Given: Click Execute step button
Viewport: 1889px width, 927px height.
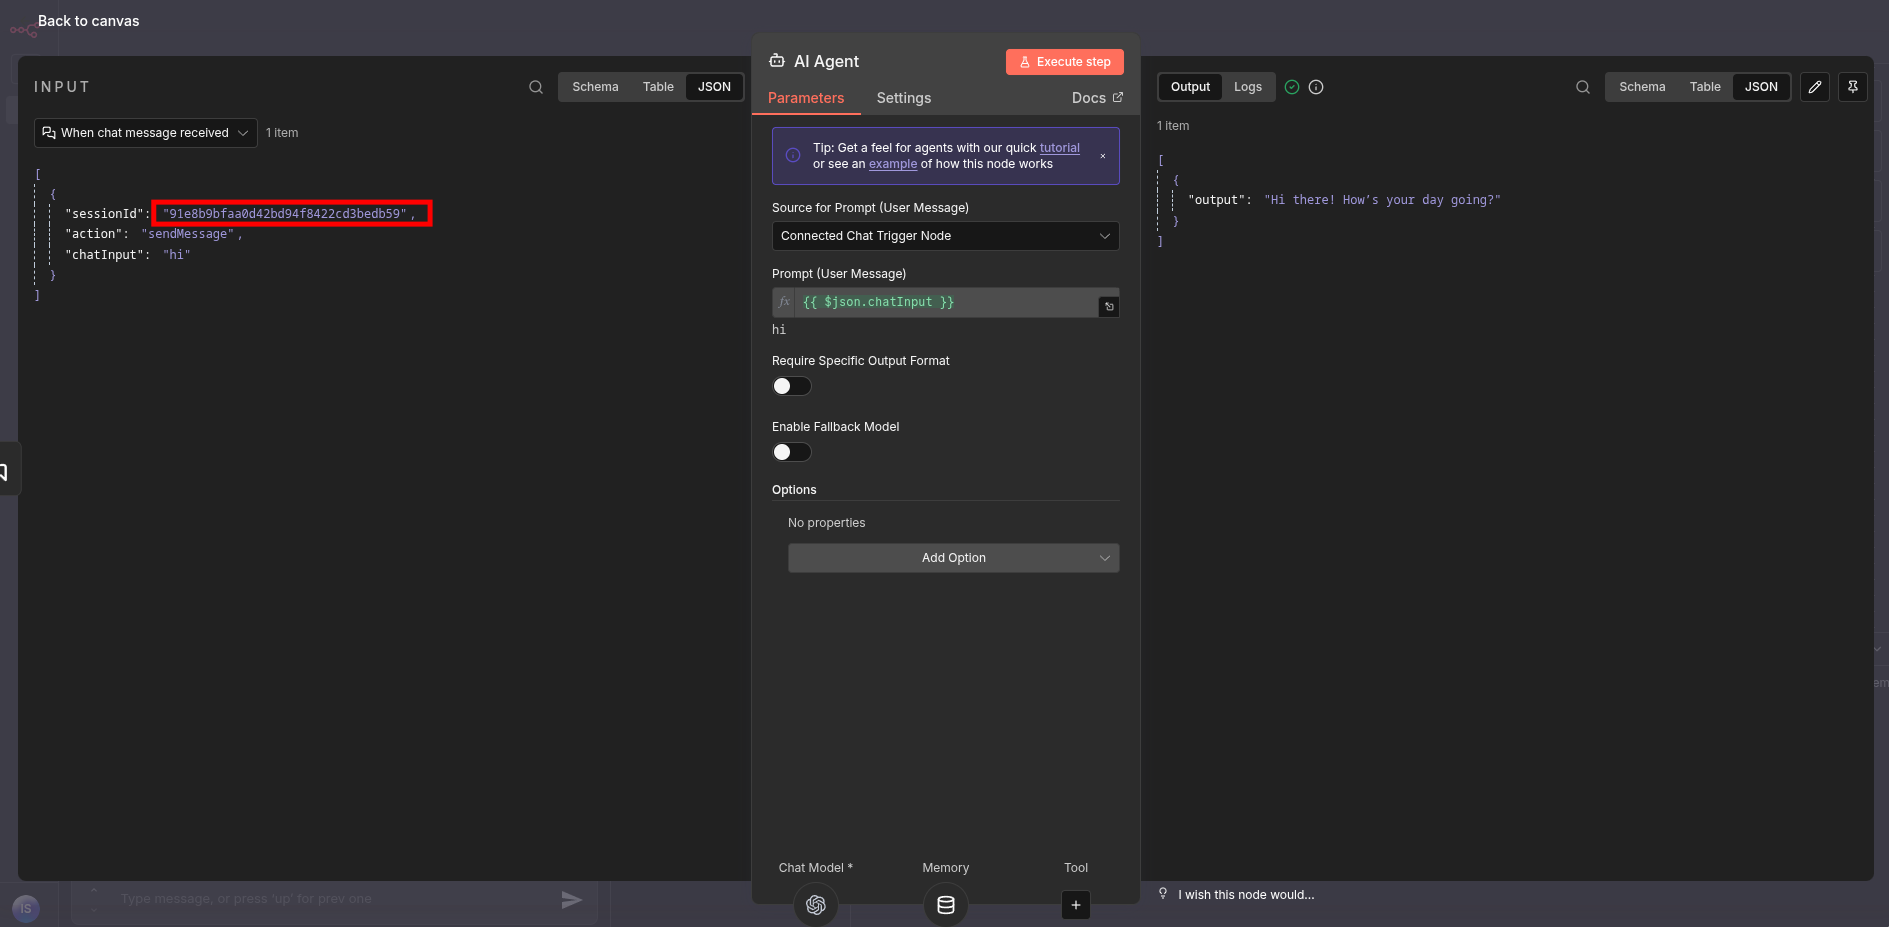Looking at the screenshot, I should pyautogui.click(x=1065, y=62).
